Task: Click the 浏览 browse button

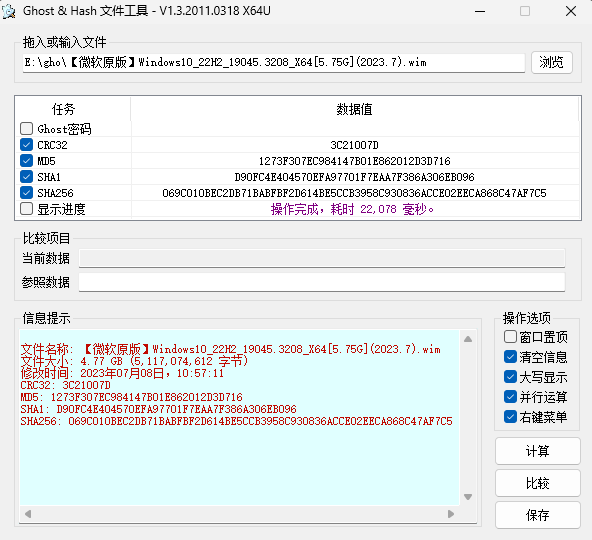Action: click(552, 62)
